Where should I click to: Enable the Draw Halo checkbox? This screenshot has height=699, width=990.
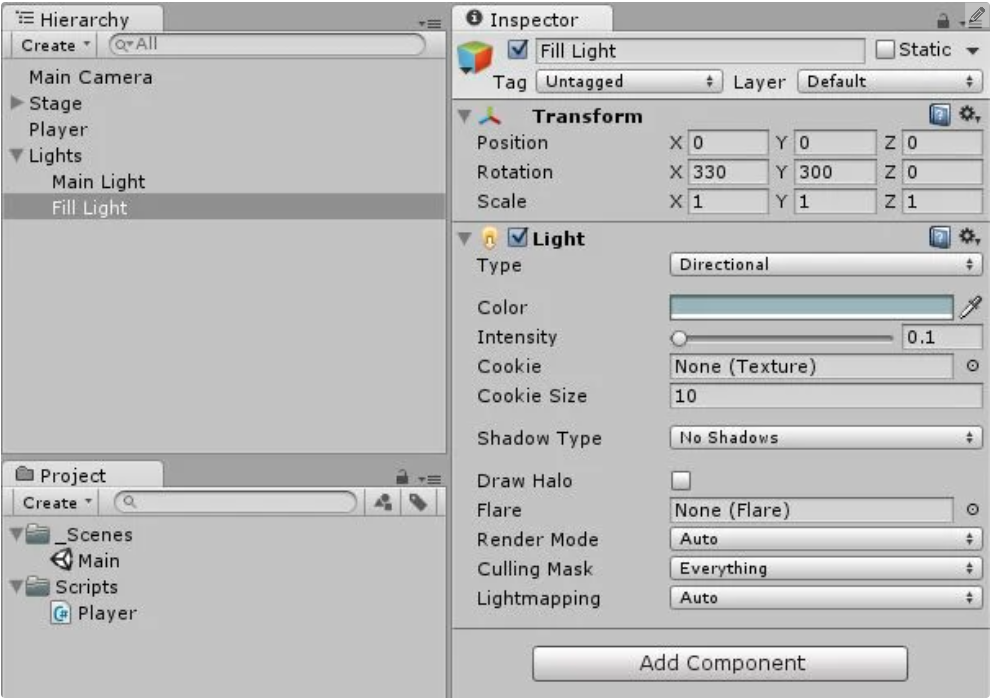pyautogui.click(x=681, y=481)
